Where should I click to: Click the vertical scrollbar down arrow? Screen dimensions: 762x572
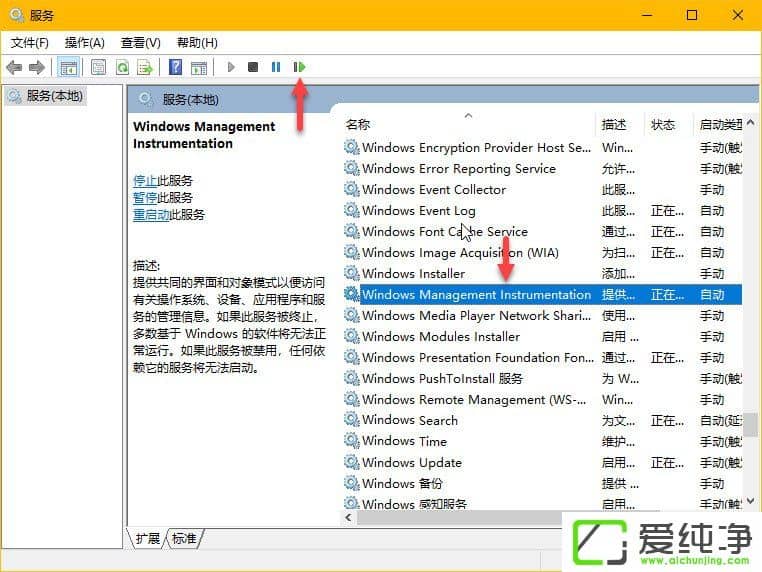[750, 501]
